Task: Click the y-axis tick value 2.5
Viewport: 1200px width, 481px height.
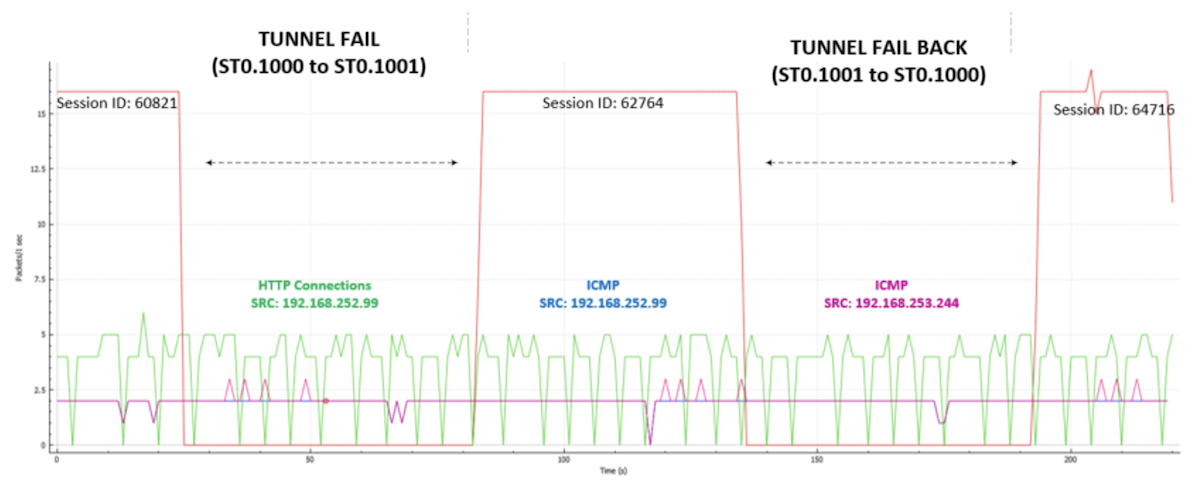Action: pyautogui.click(x=38, y=390)
